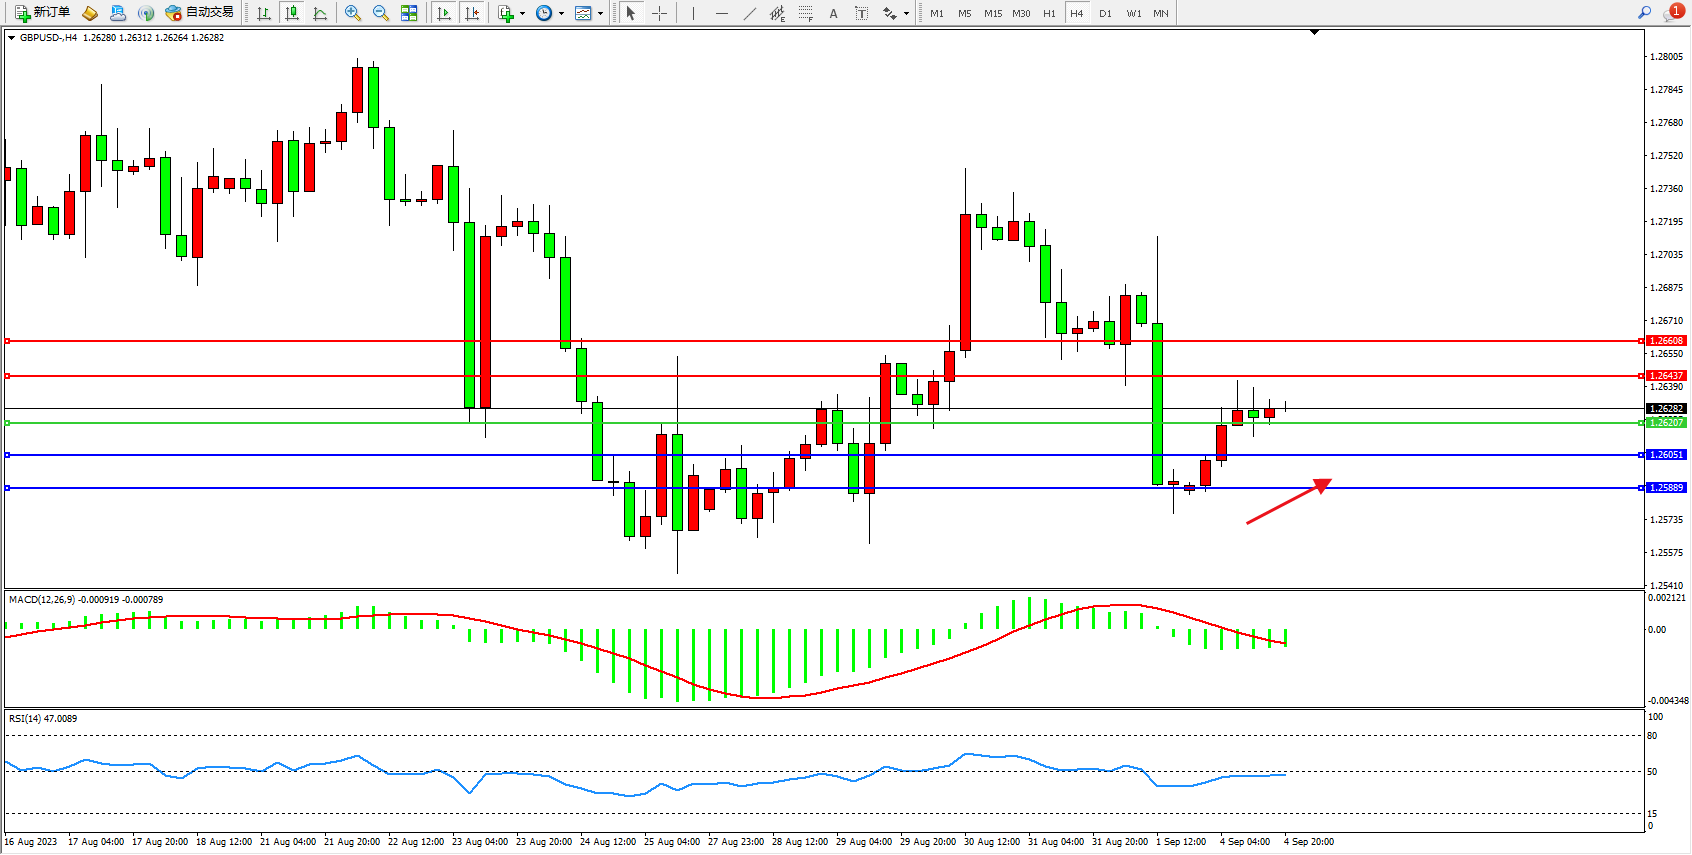Switch chart to candlestick mode
The height and width of the screenshot is (855, 1692).
[x=292, y=13]
